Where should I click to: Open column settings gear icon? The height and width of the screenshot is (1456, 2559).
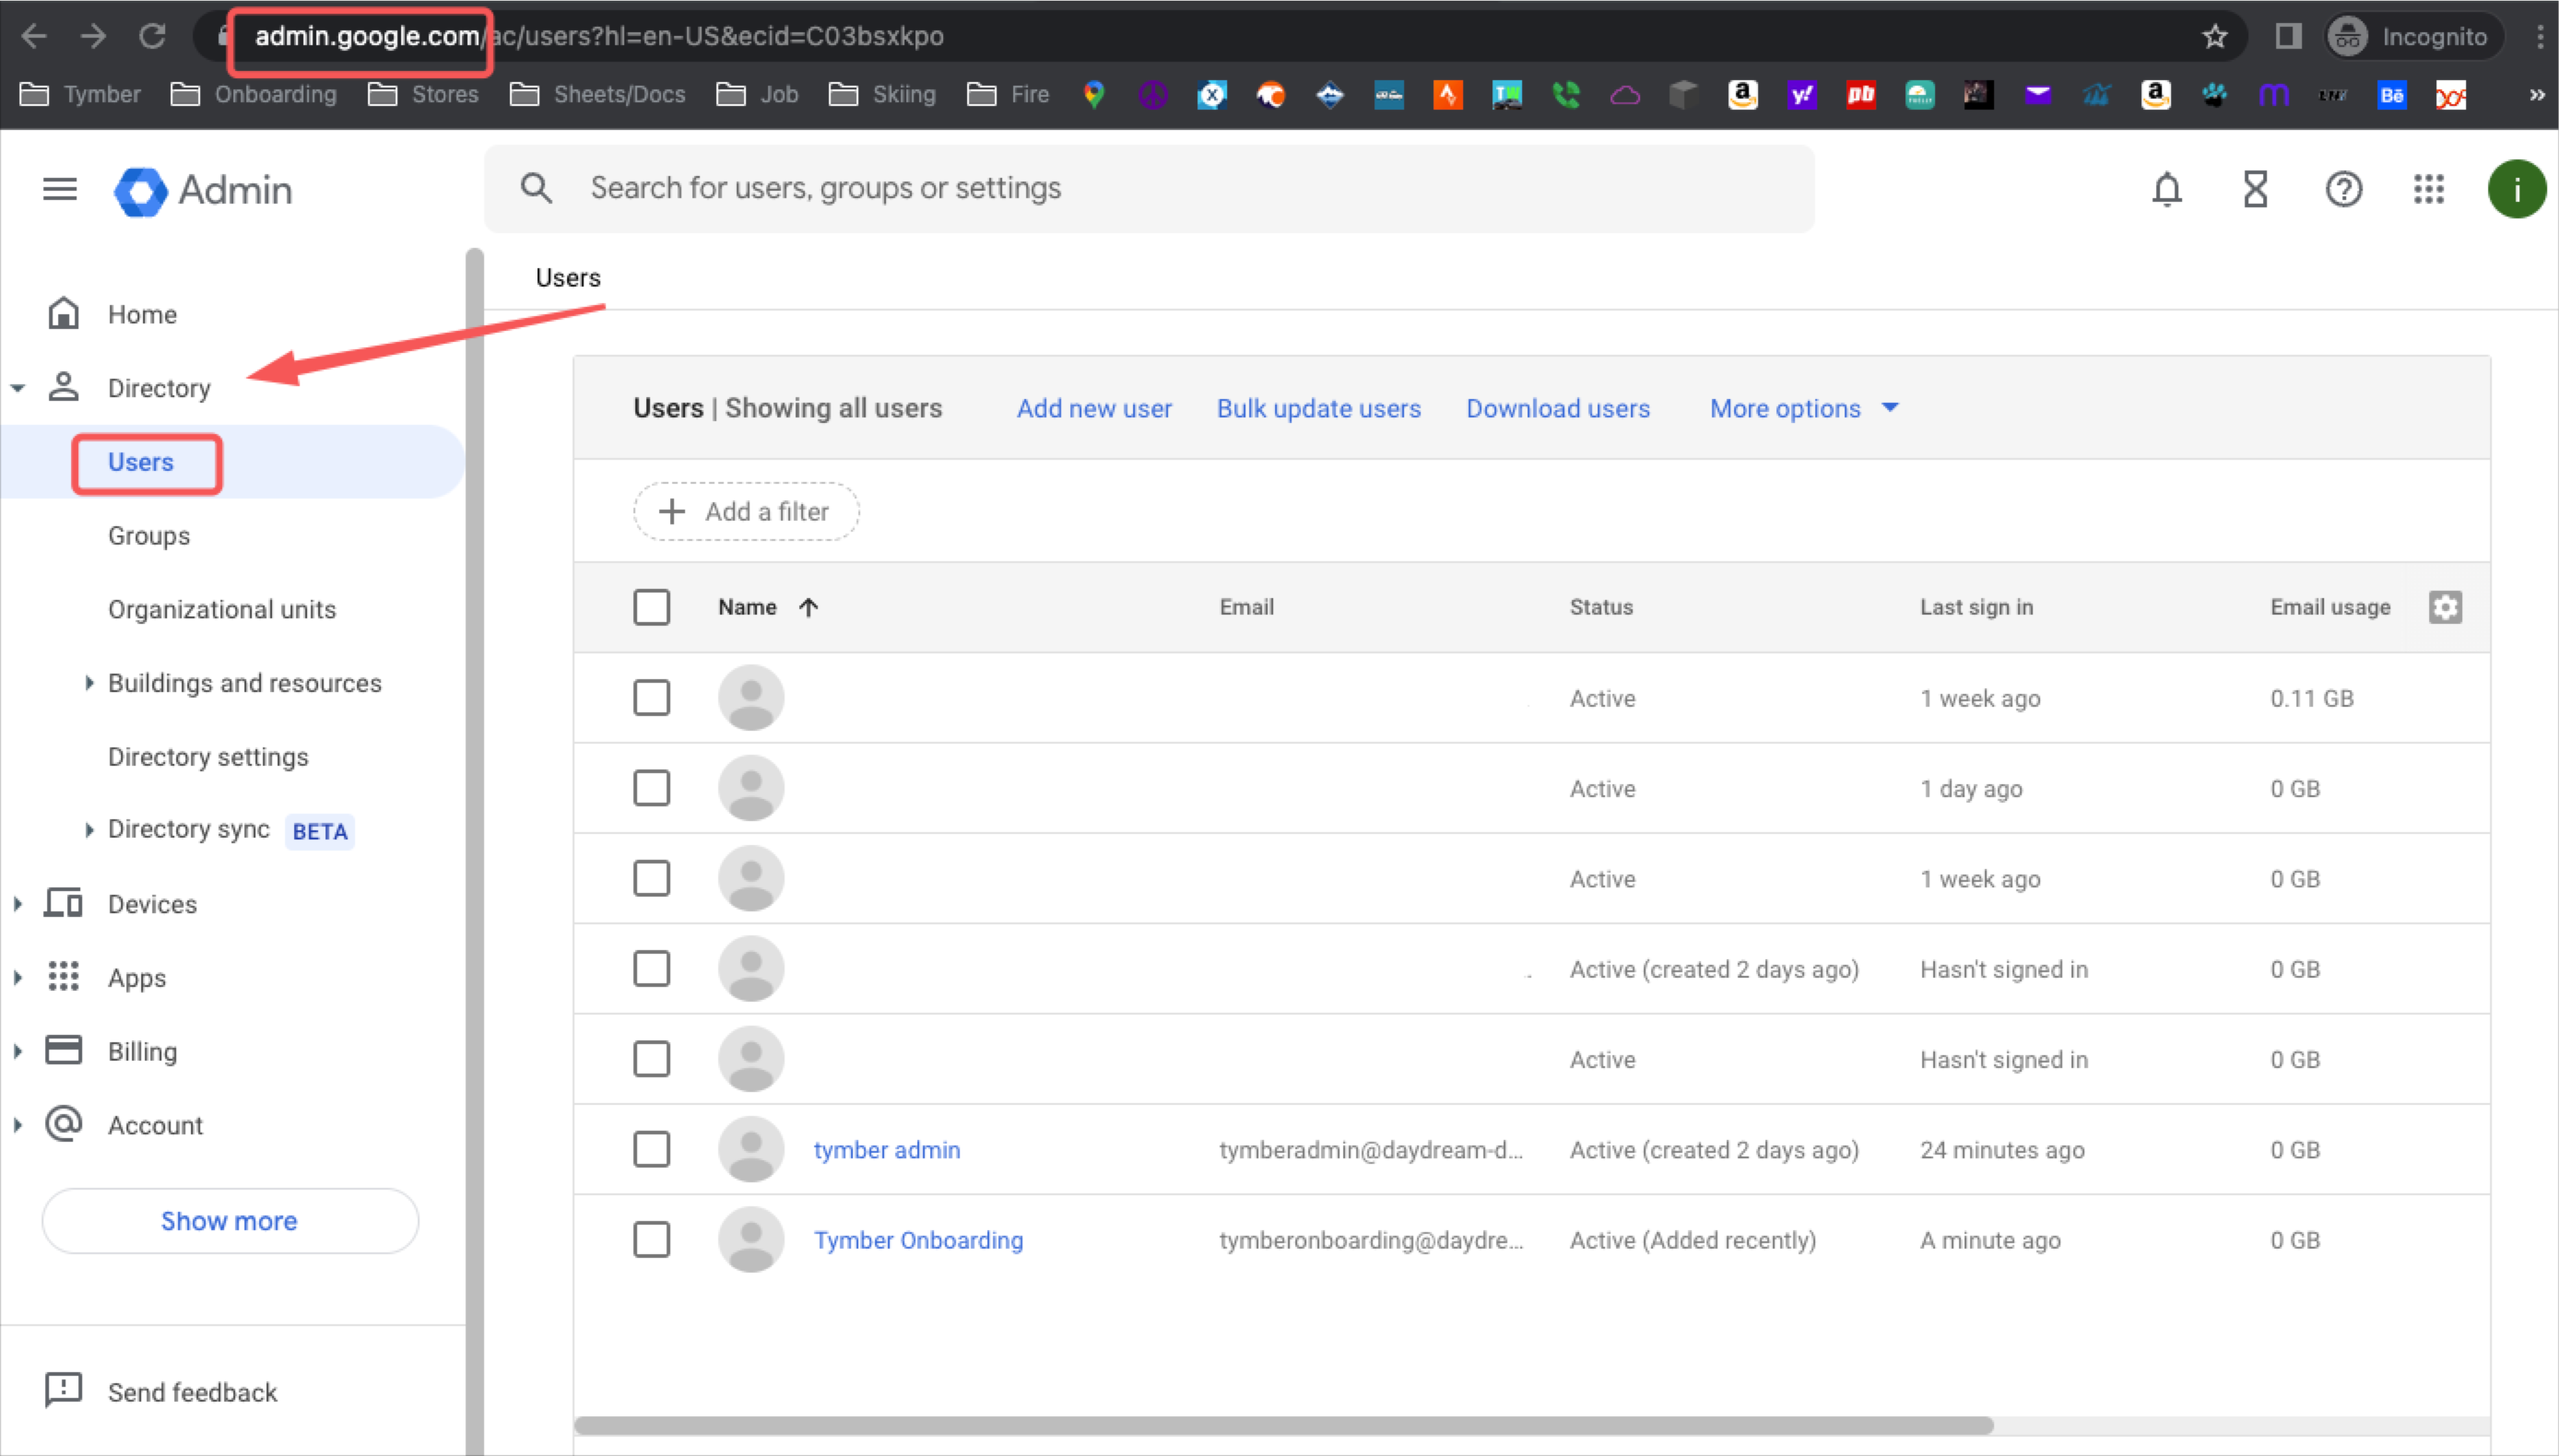tap(2444, 607)
